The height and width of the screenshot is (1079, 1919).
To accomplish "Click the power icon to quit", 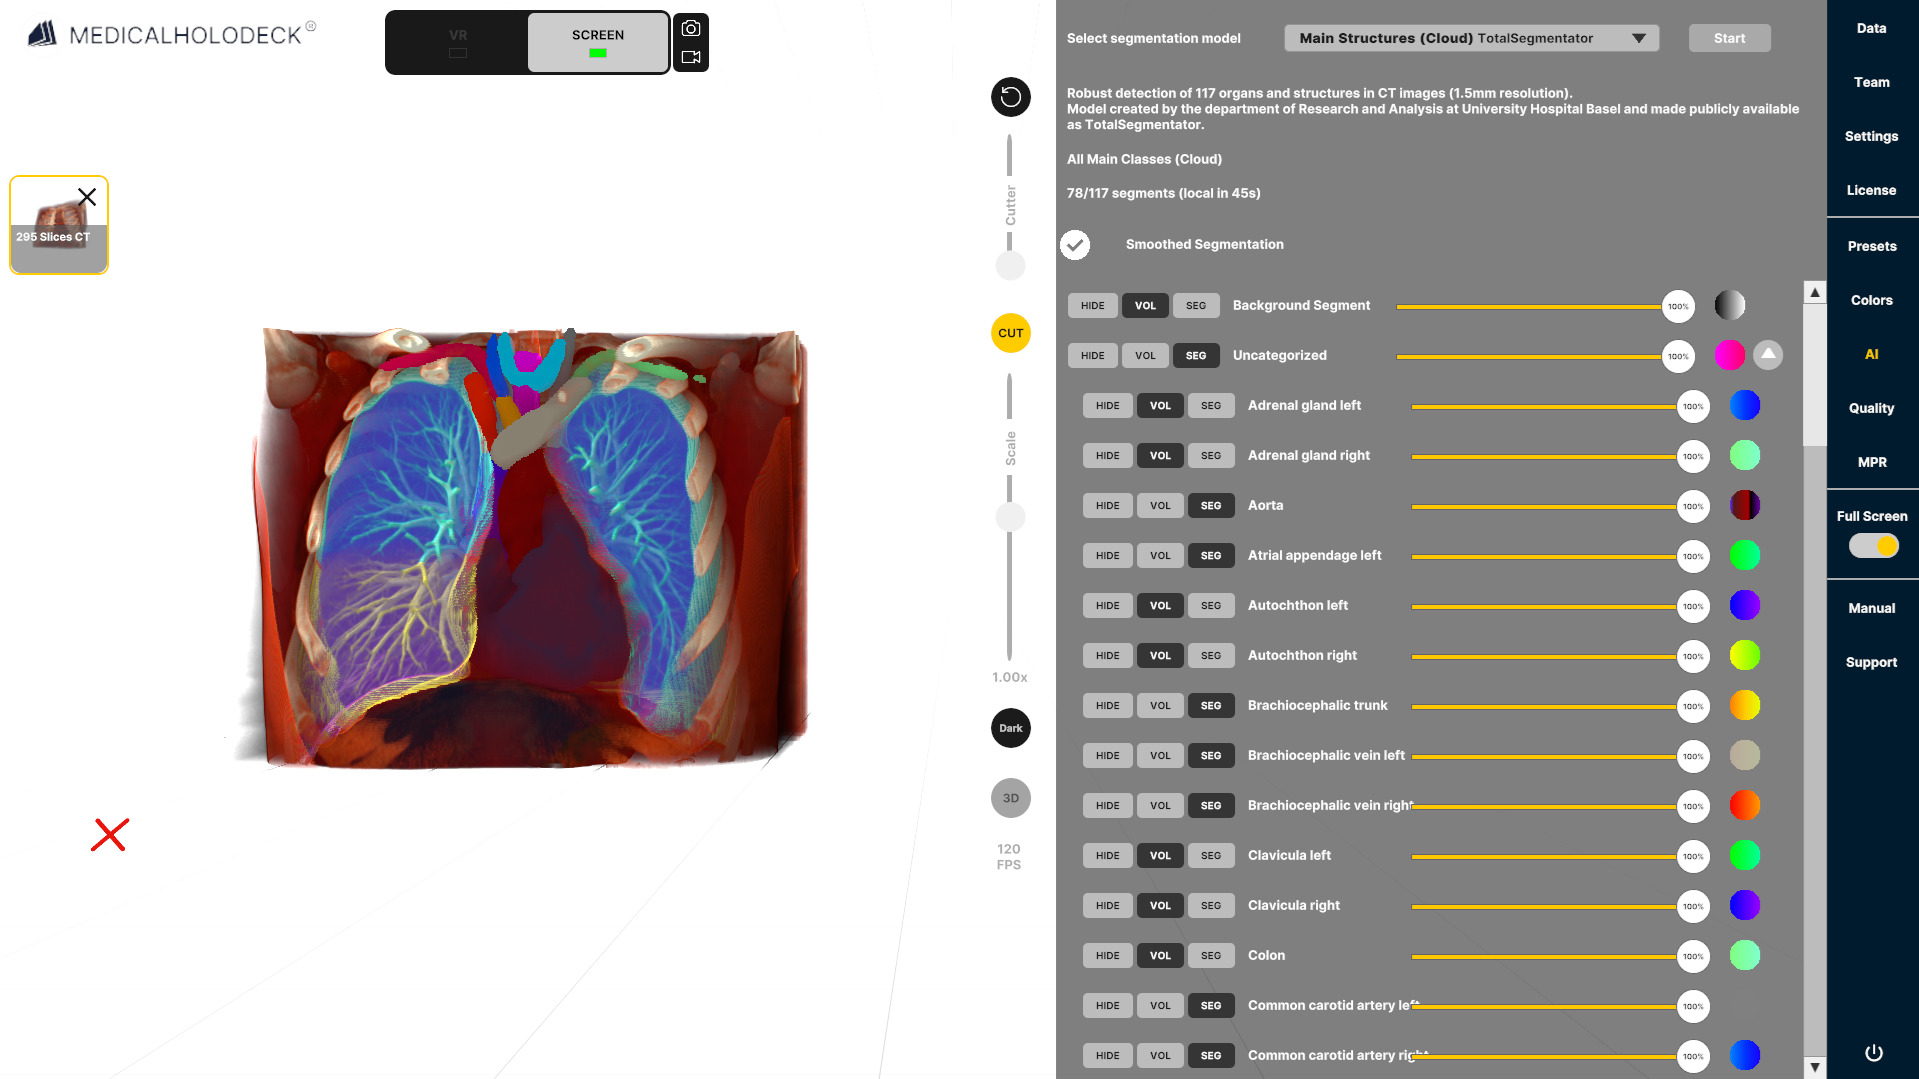I will [x=1874, y=1053].
